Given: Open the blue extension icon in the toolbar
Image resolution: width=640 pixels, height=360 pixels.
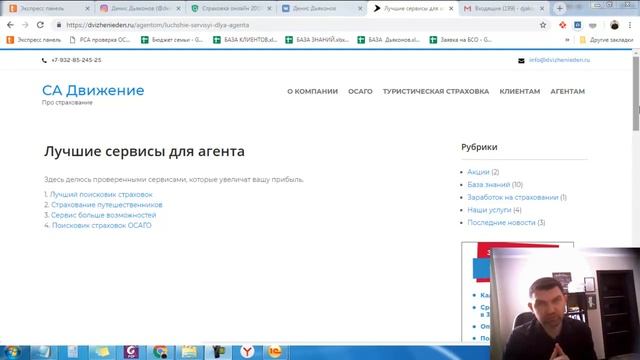Looking at the screenshot, I should (x=578, y=25).
